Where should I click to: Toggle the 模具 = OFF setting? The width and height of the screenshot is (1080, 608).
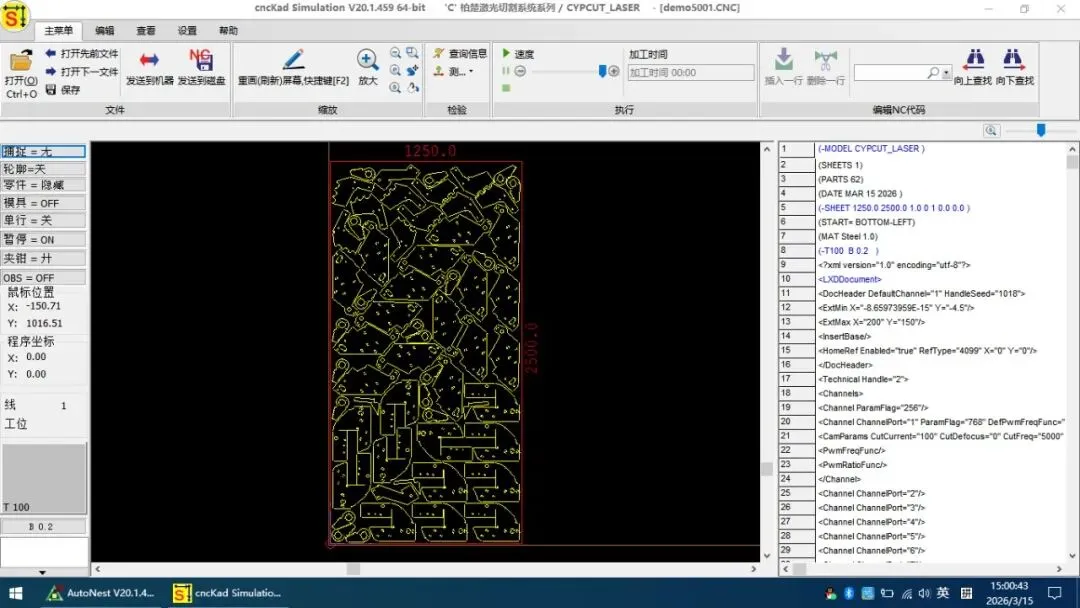[43, 203]
